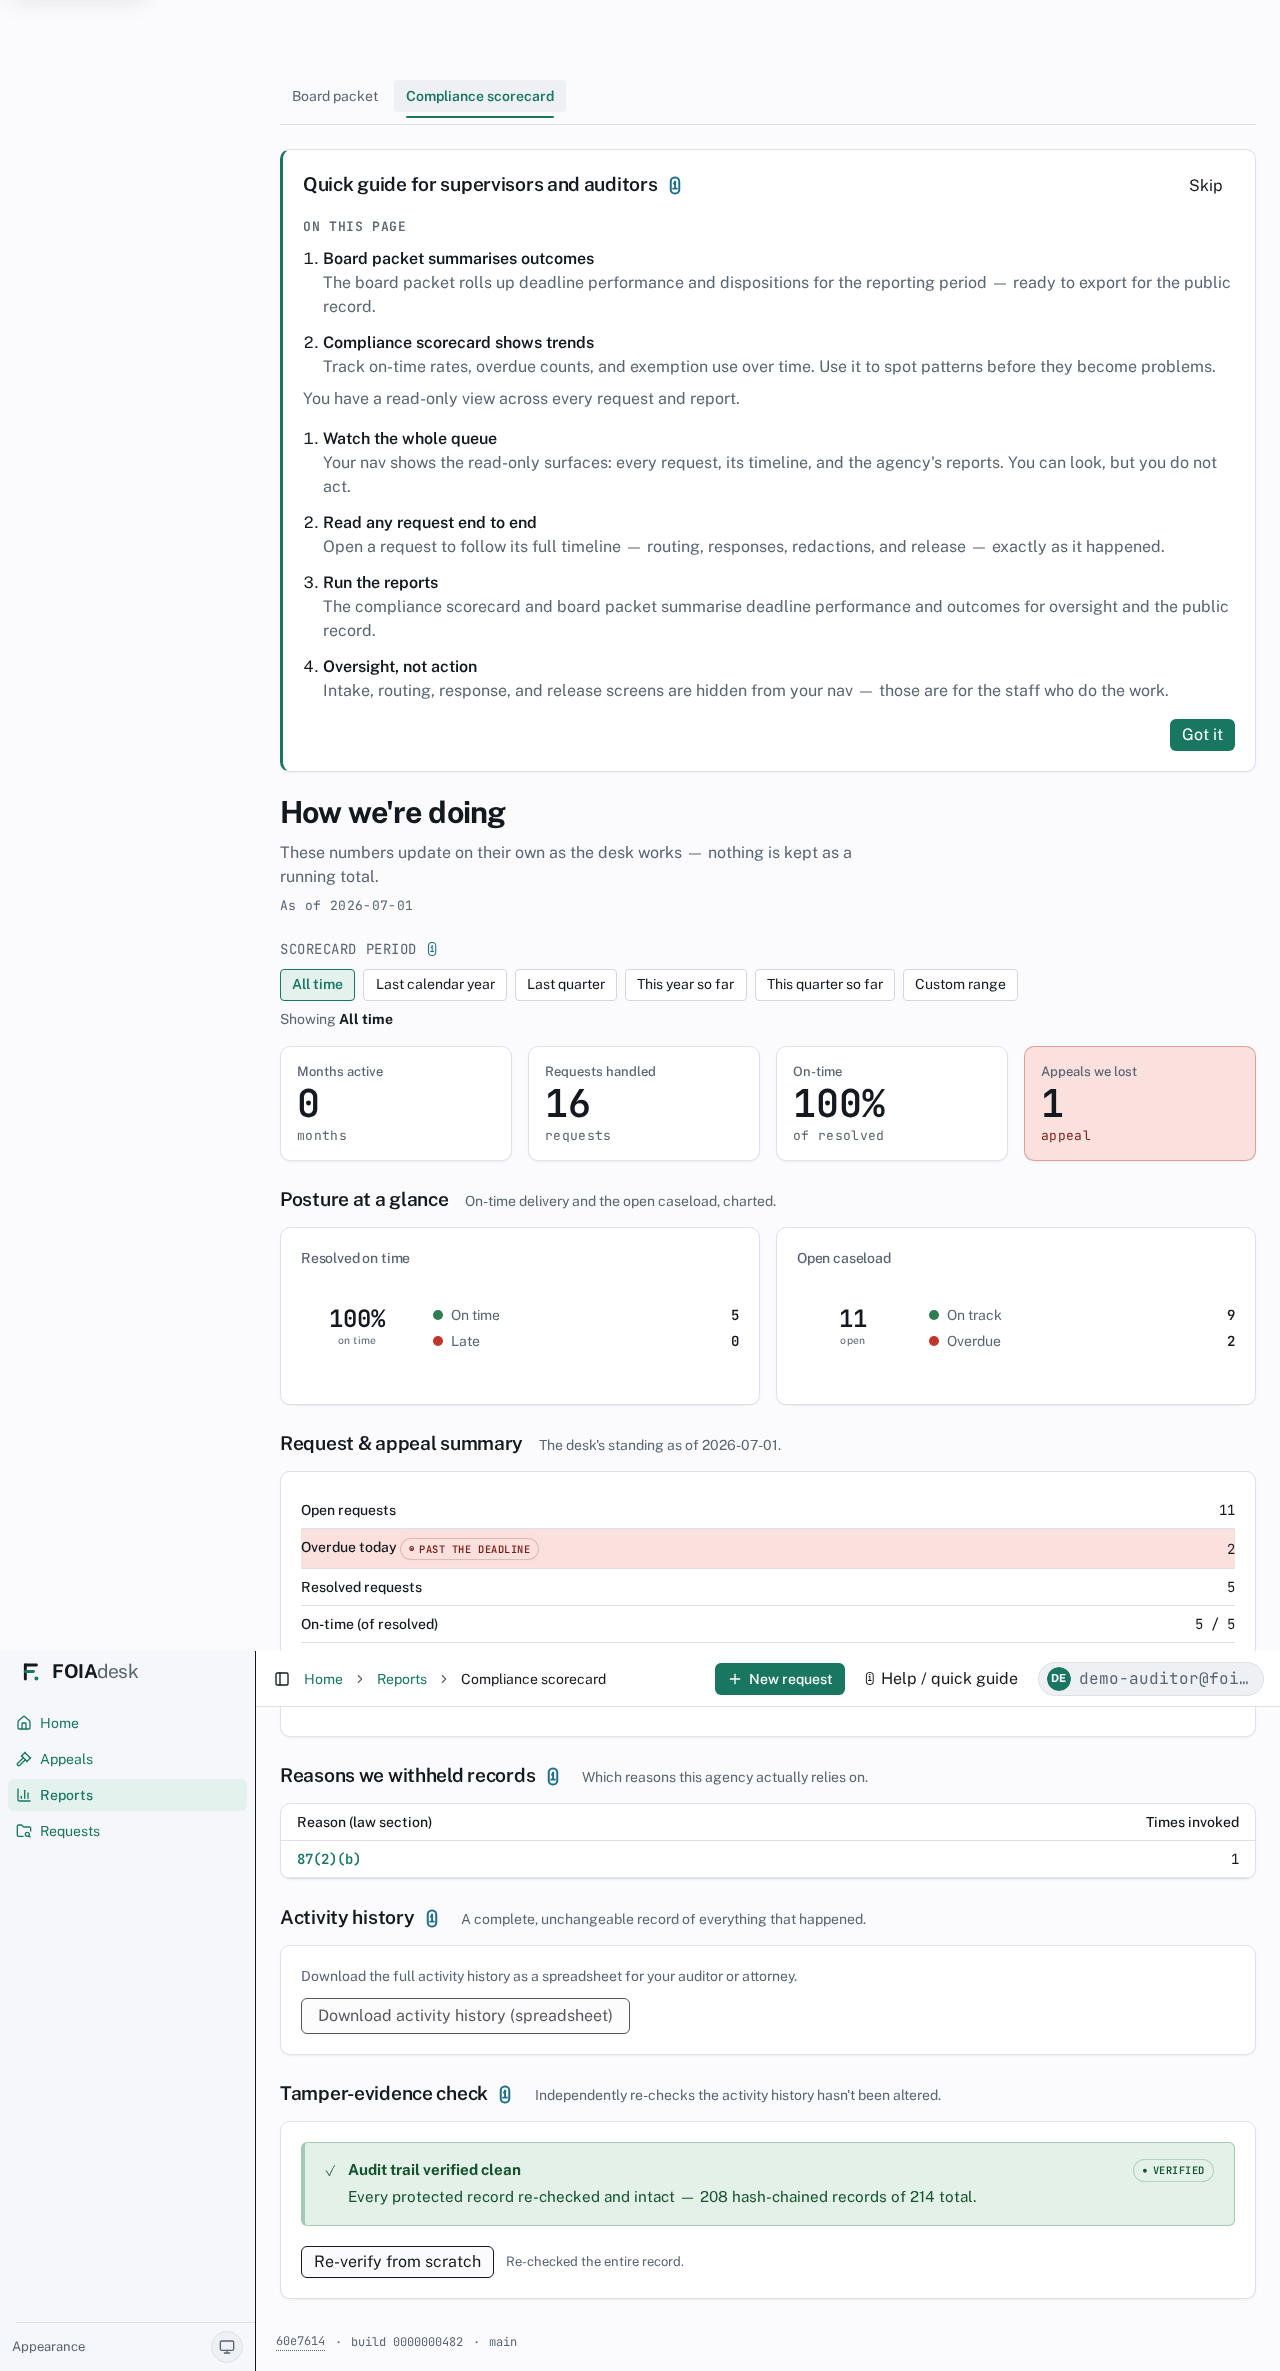Toggle the sidebar panel icon
The image size is (1280, 2371).
click(282, 1679)
